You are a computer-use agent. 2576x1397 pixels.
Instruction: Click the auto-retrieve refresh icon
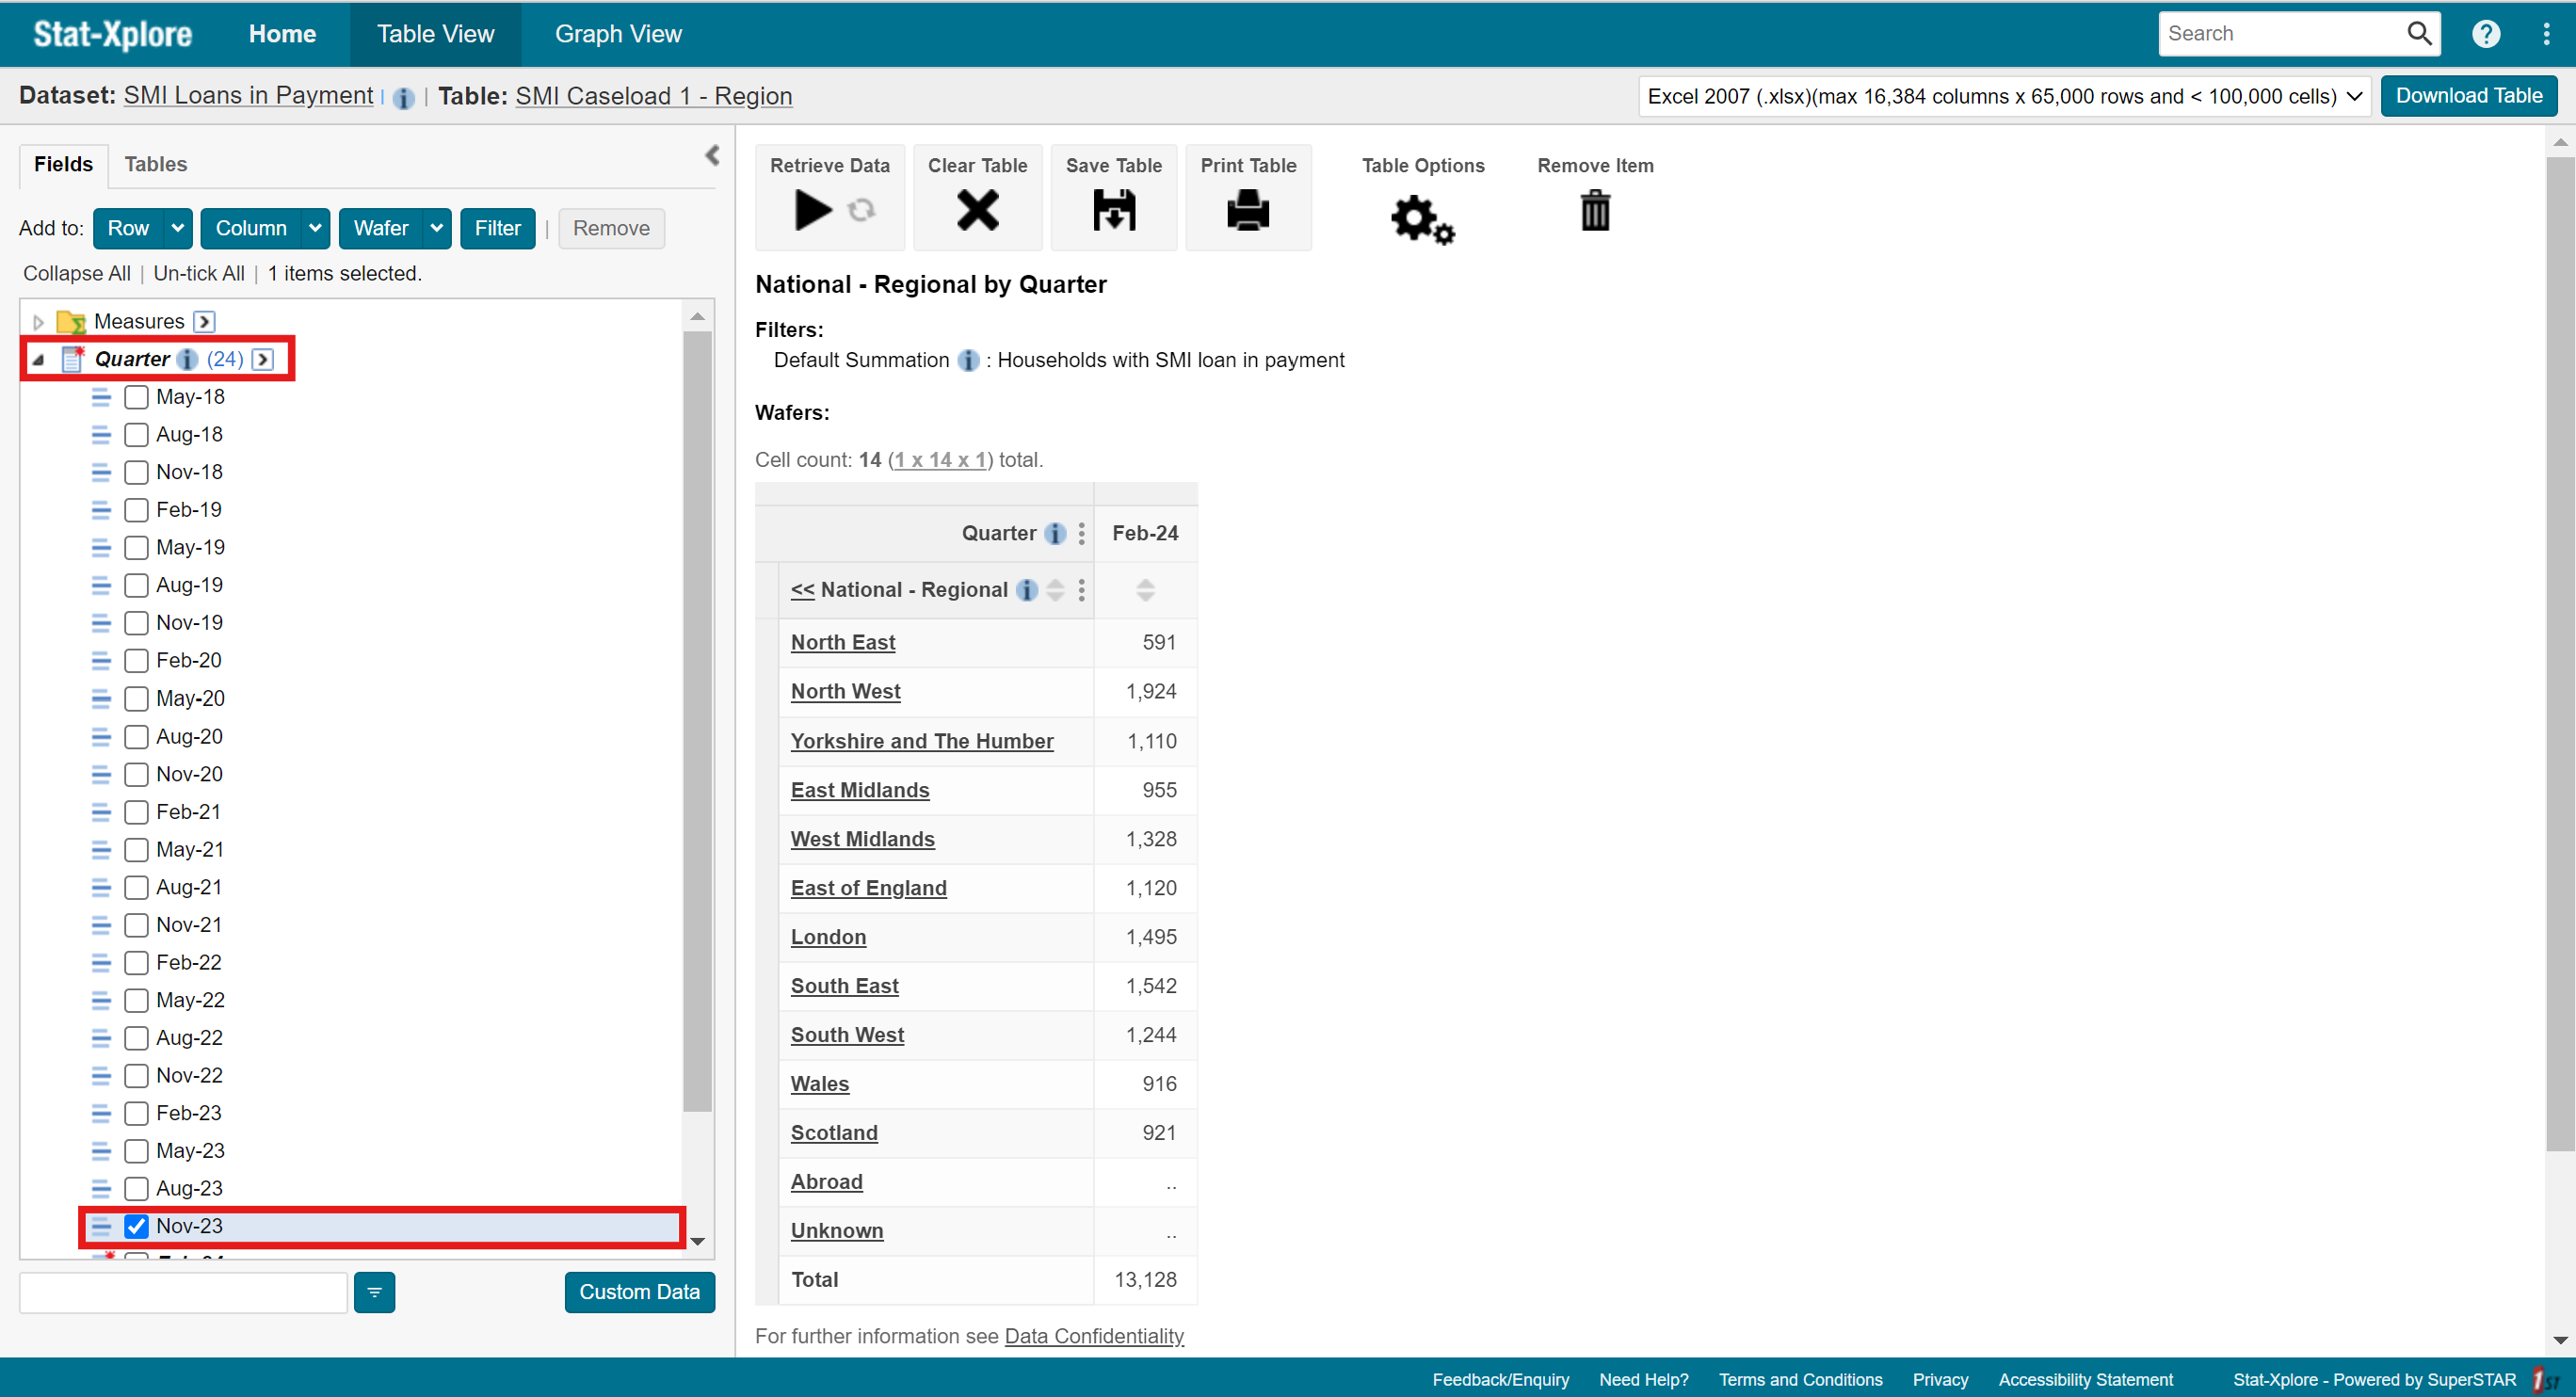tap(861, 210)
